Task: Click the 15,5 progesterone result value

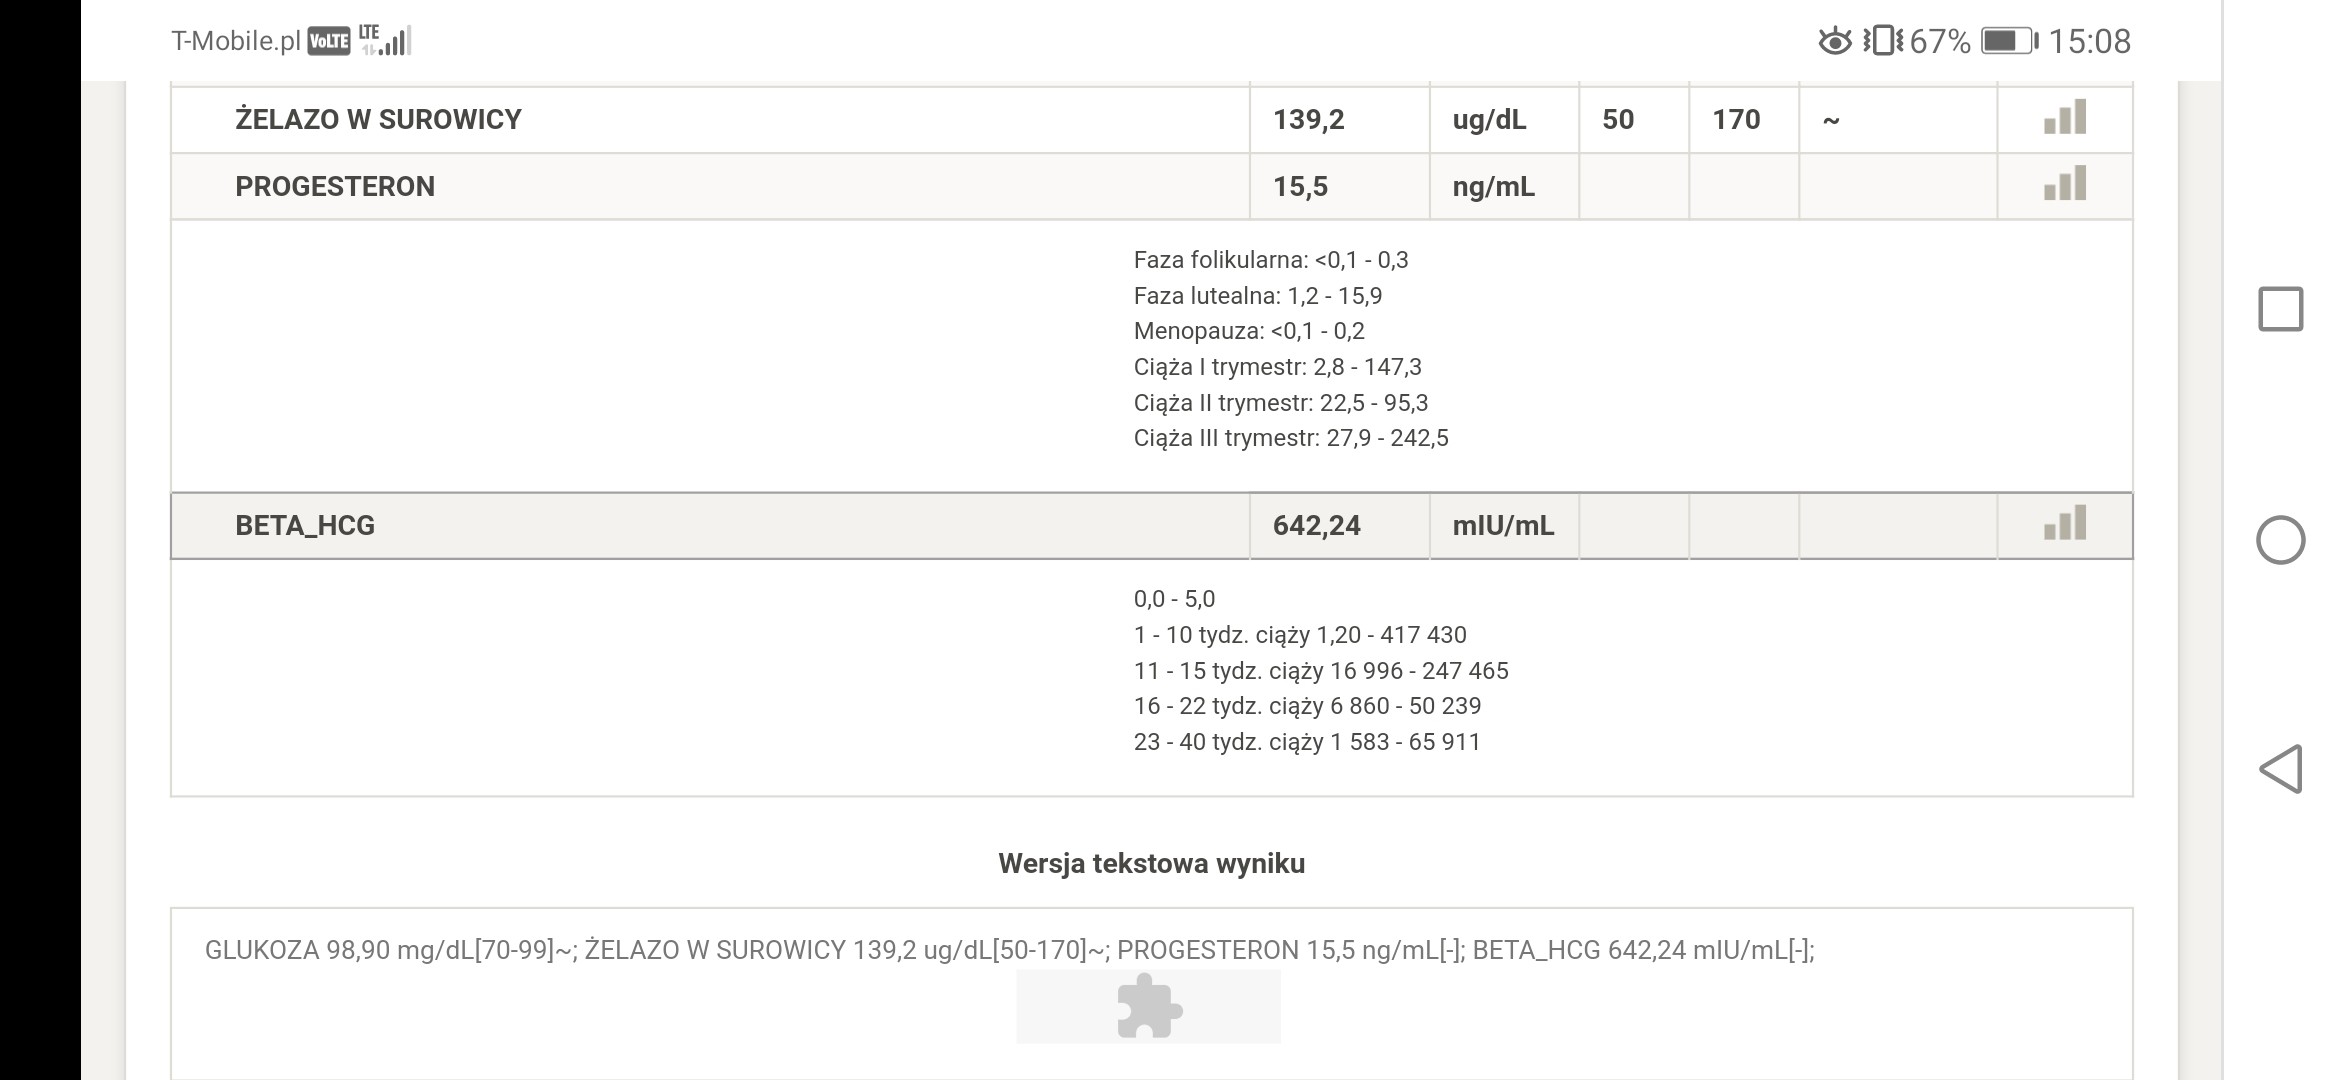Action: point(1300,187)
